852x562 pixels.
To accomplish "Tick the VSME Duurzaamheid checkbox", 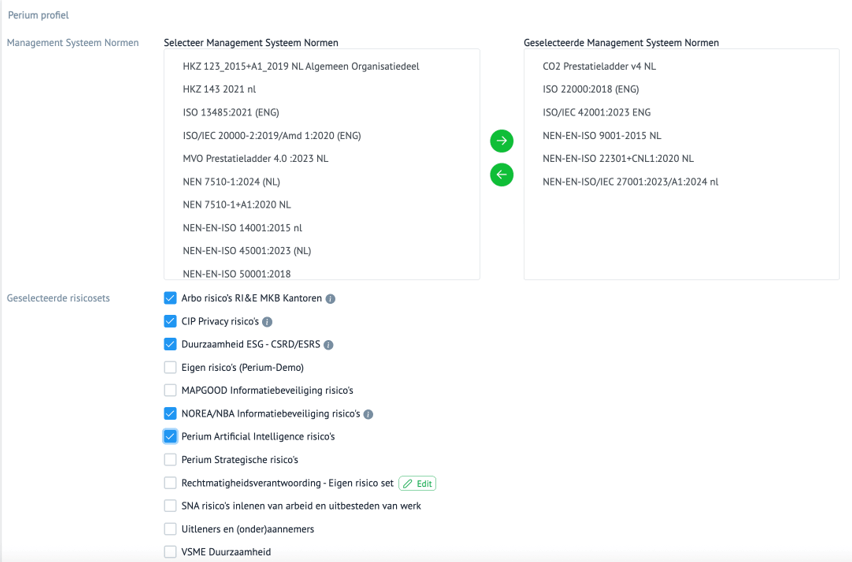I will coord(170,552).
